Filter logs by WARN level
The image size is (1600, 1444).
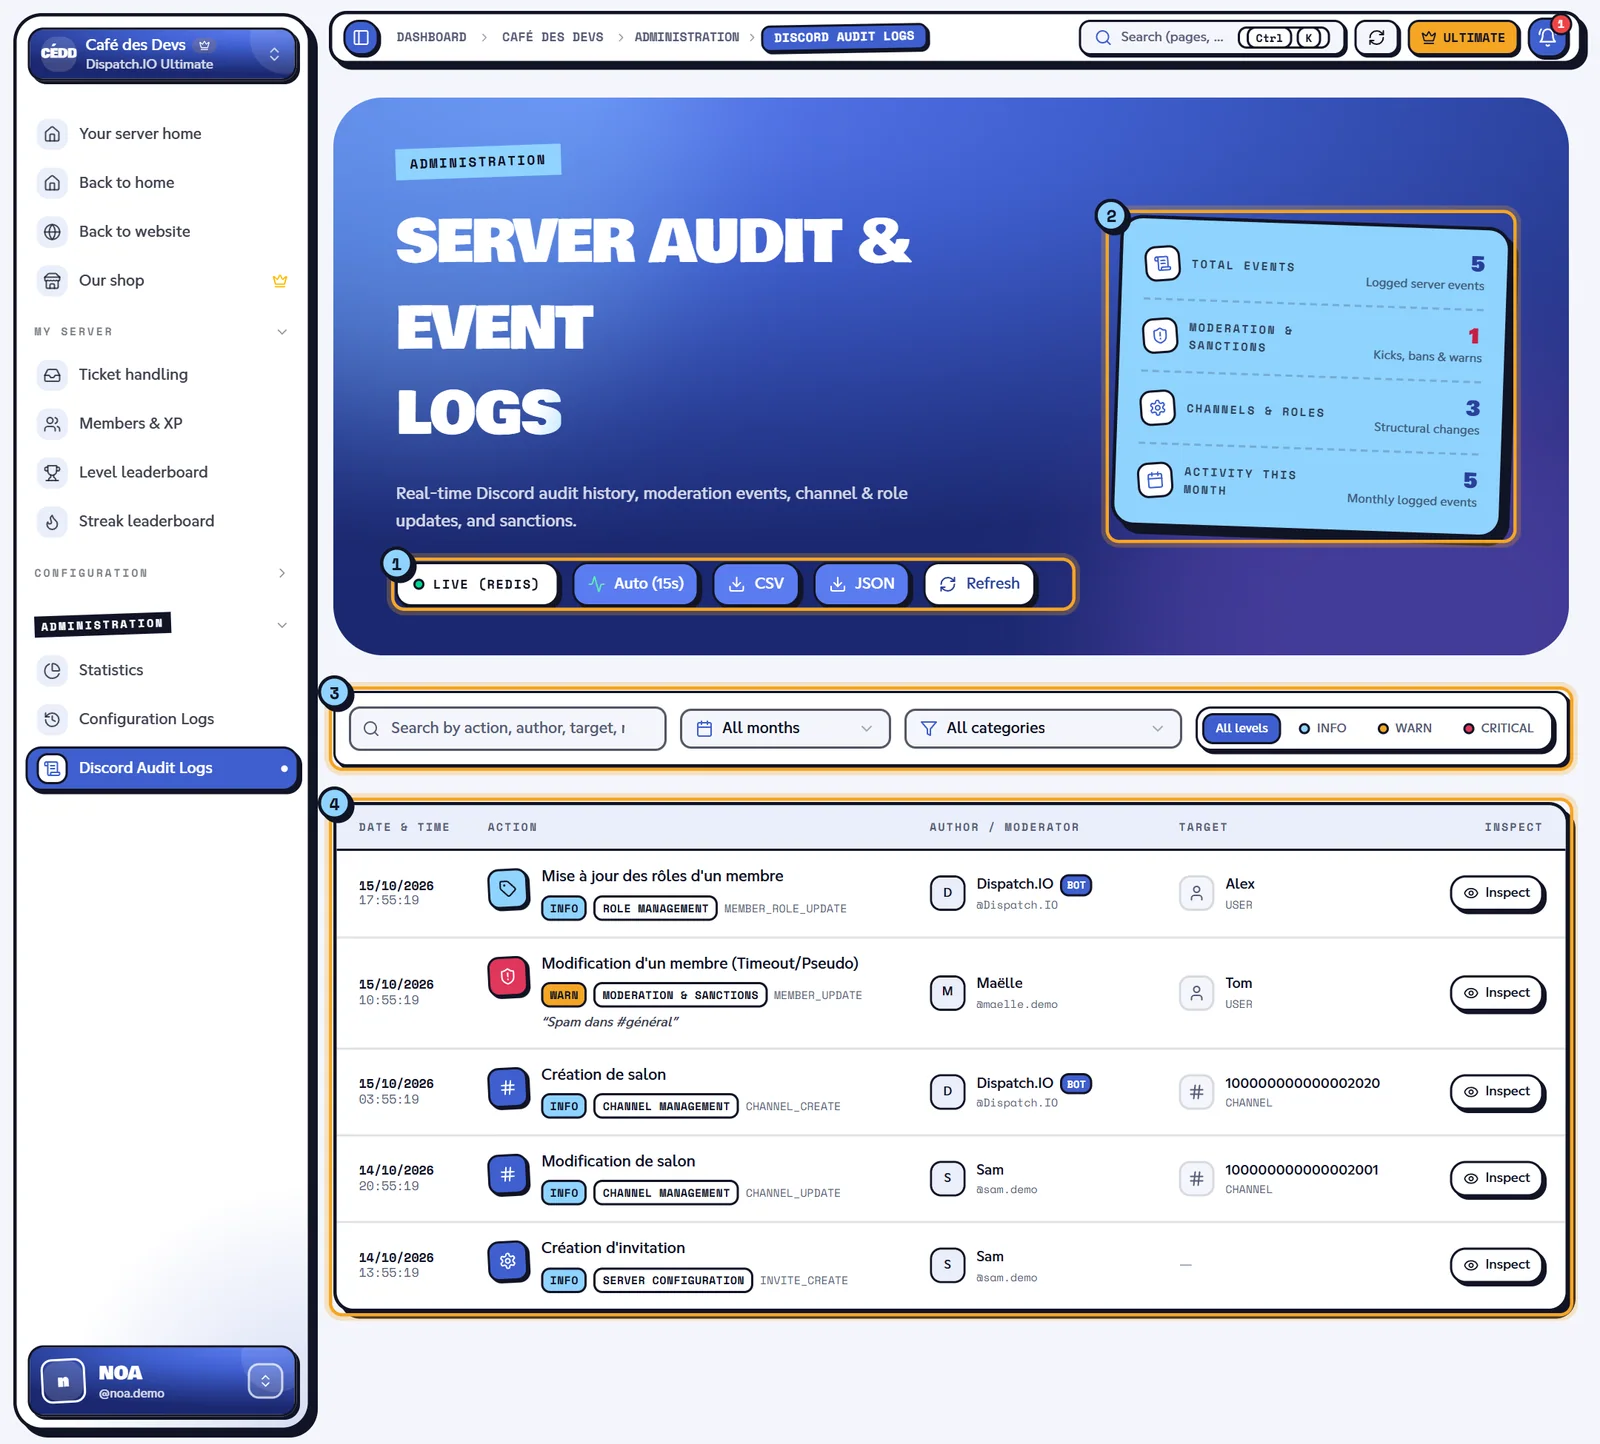click(1405, 728)
